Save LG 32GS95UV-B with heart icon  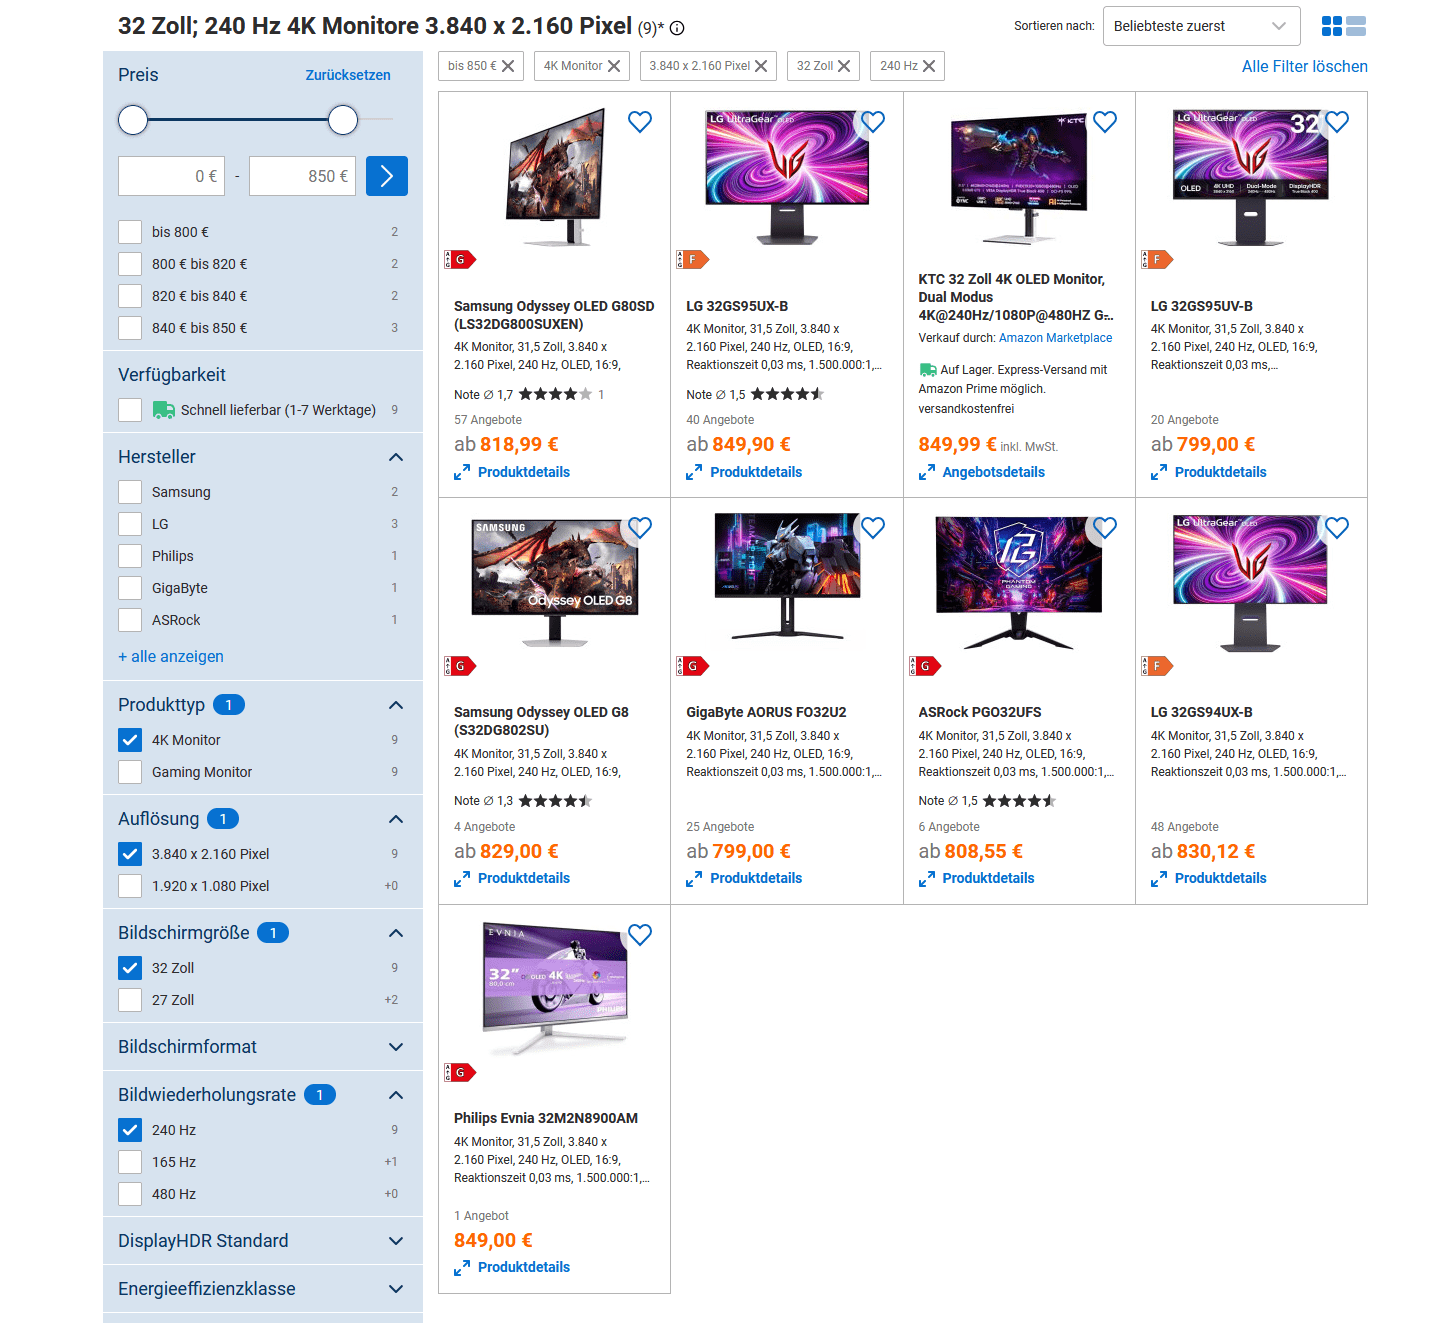[1337, 122]
